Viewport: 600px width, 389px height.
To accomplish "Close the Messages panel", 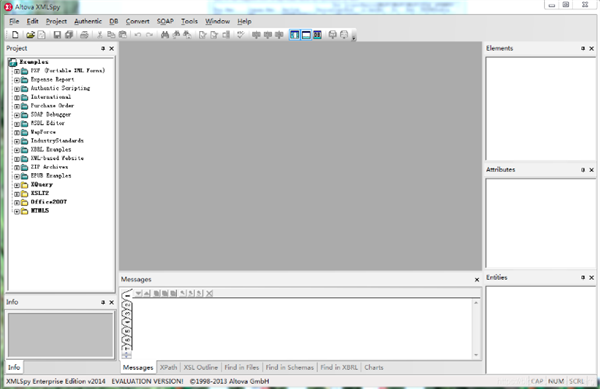I will click(477, 280).
